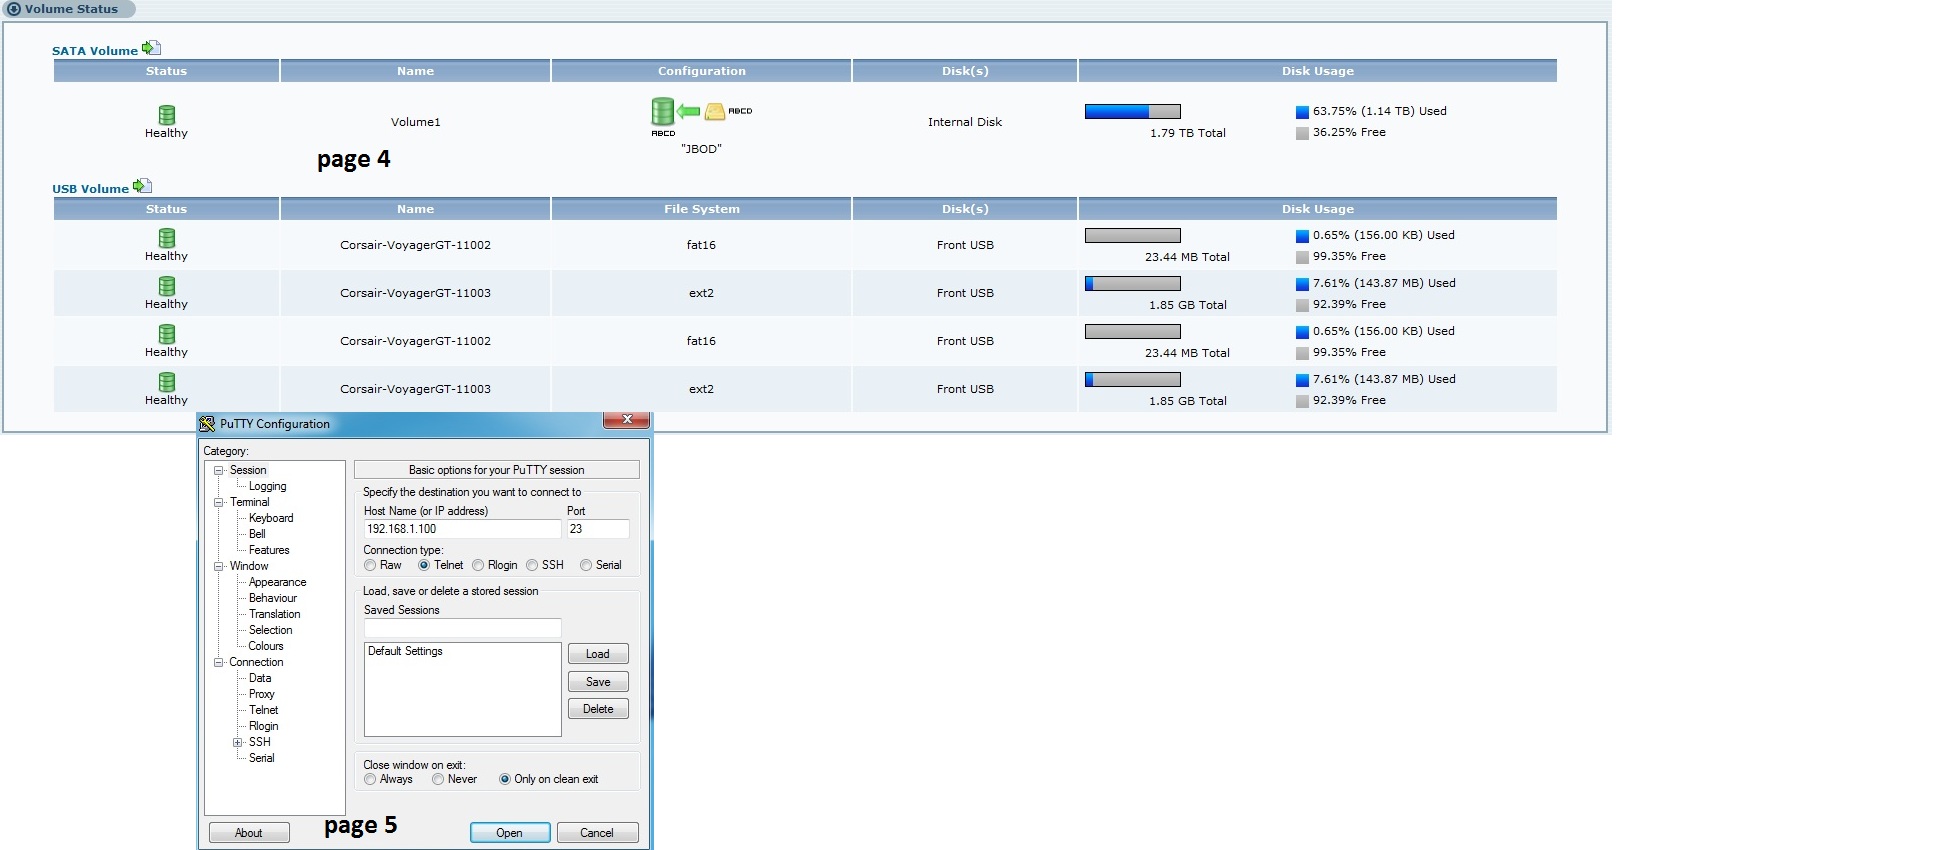
Task: Collapse the Session tree node
Action: [x=219, y=470]
